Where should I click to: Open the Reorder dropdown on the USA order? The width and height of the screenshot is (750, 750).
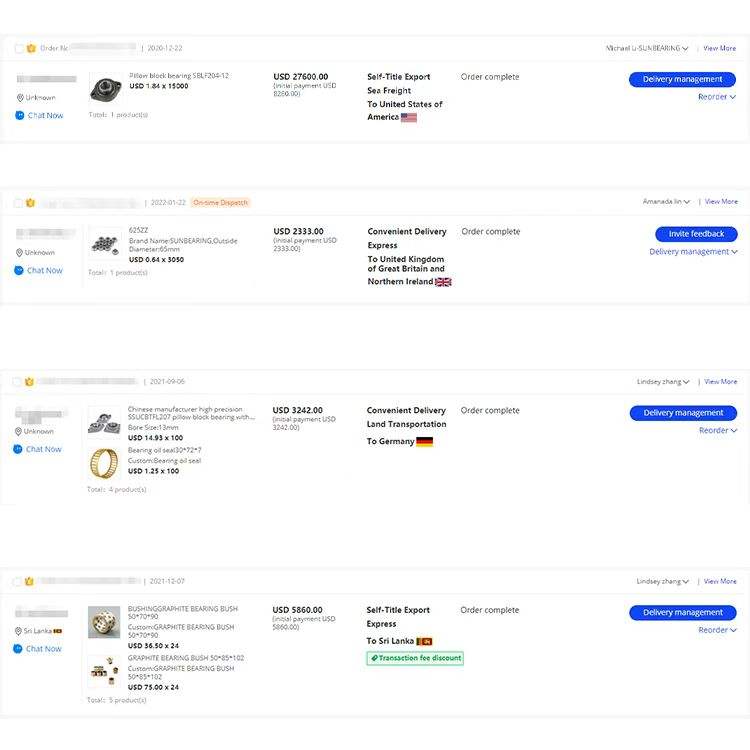point(717,97)
